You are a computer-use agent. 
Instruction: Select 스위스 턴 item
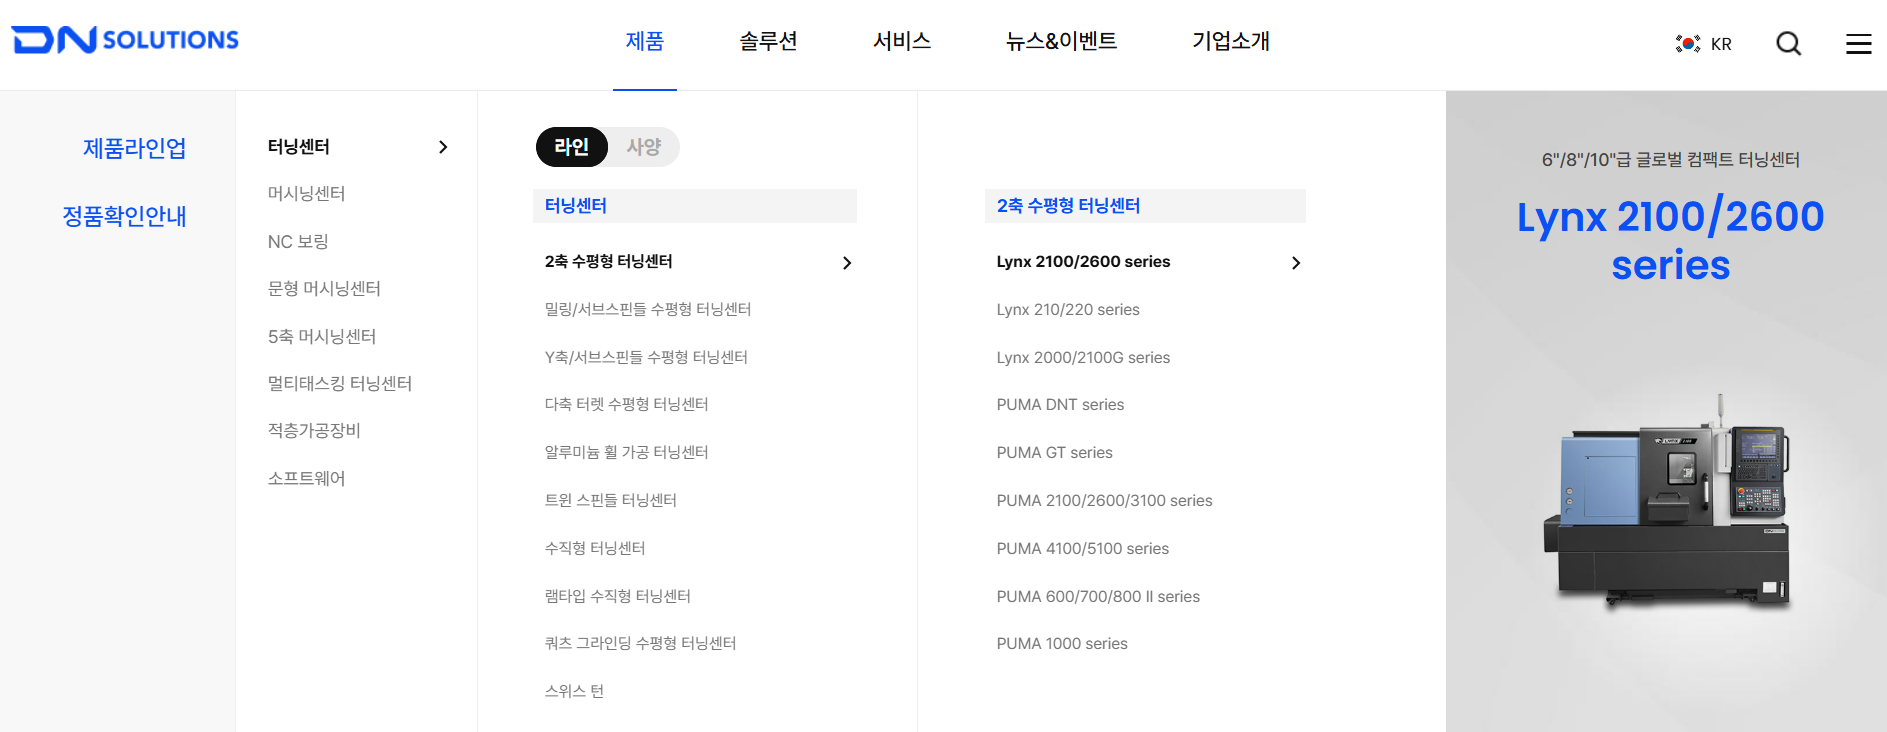click(x=574, y=690)
